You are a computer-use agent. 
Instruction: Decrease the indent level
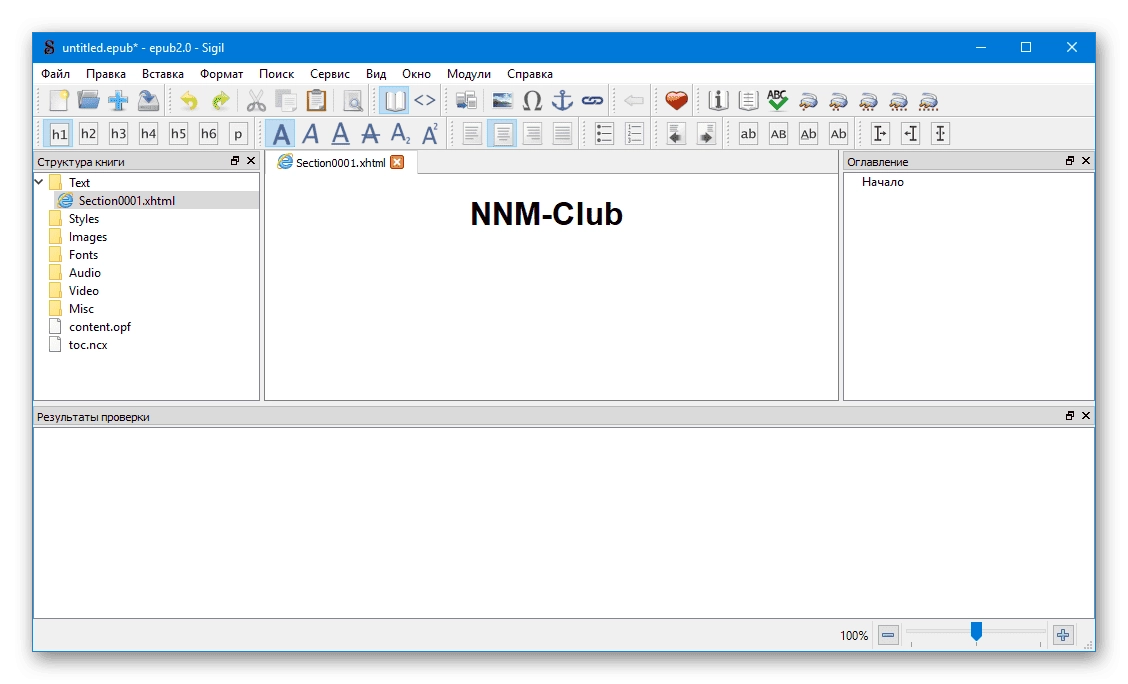pyautogui.click(x=676, y=134)
